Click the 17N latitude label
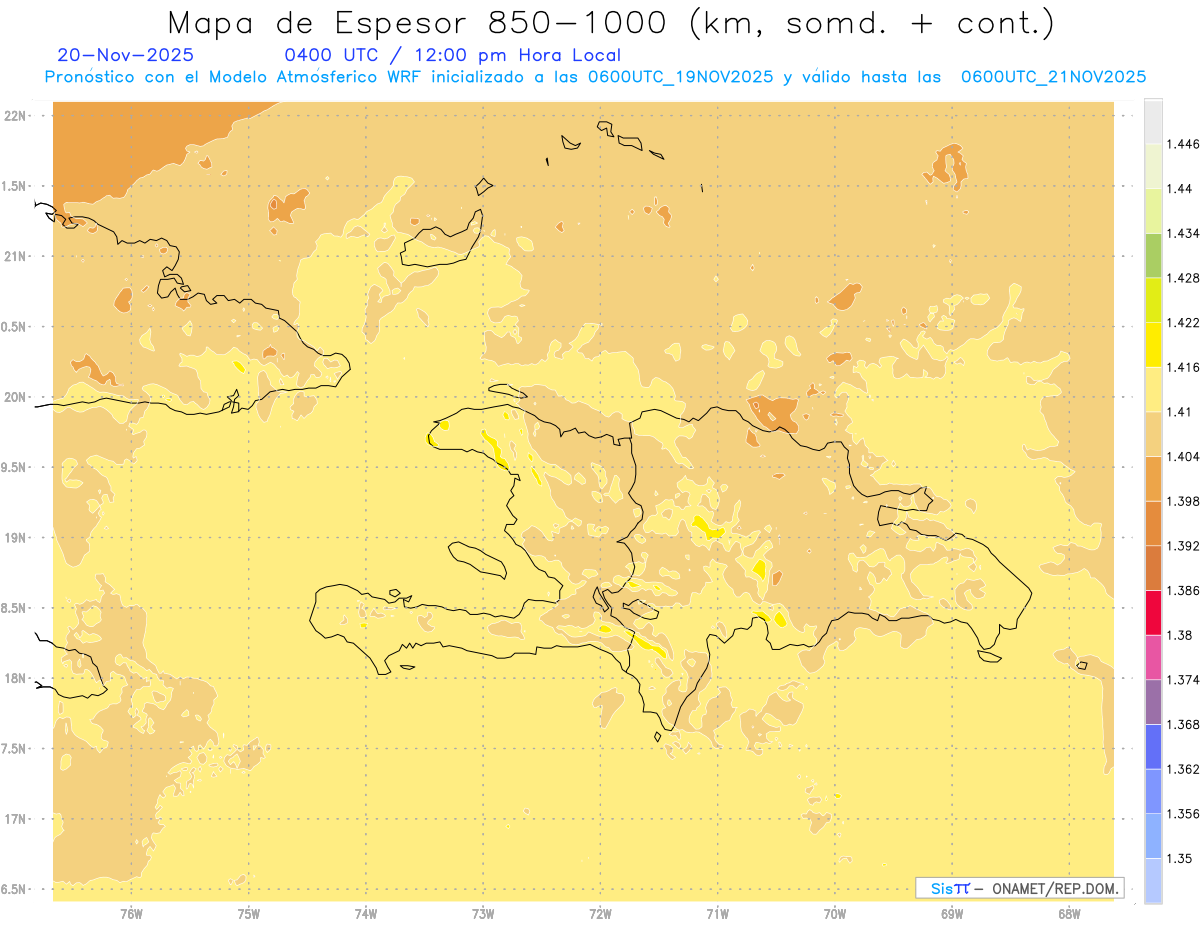 coord(15,819)
